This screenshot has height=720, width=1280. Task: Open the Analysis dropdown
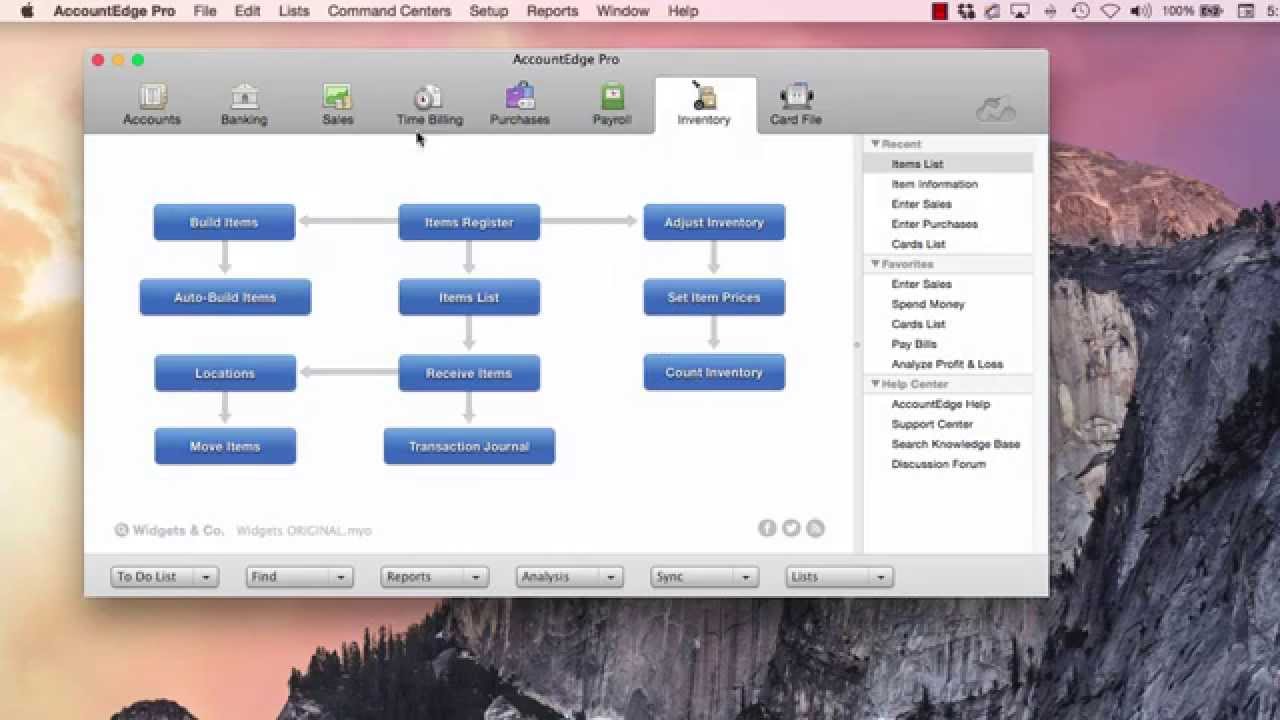coord(569,577)
